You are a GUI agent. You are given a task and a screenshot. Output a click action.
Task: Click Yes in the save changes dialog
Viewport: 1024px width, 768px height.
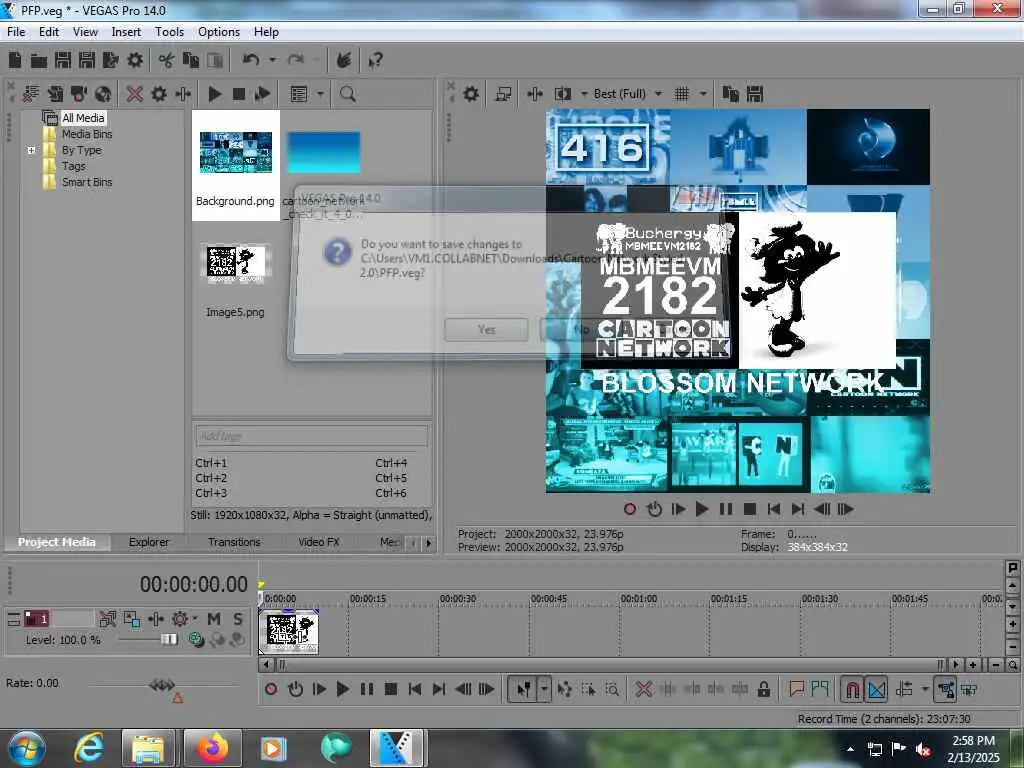(x=486, y=329)
